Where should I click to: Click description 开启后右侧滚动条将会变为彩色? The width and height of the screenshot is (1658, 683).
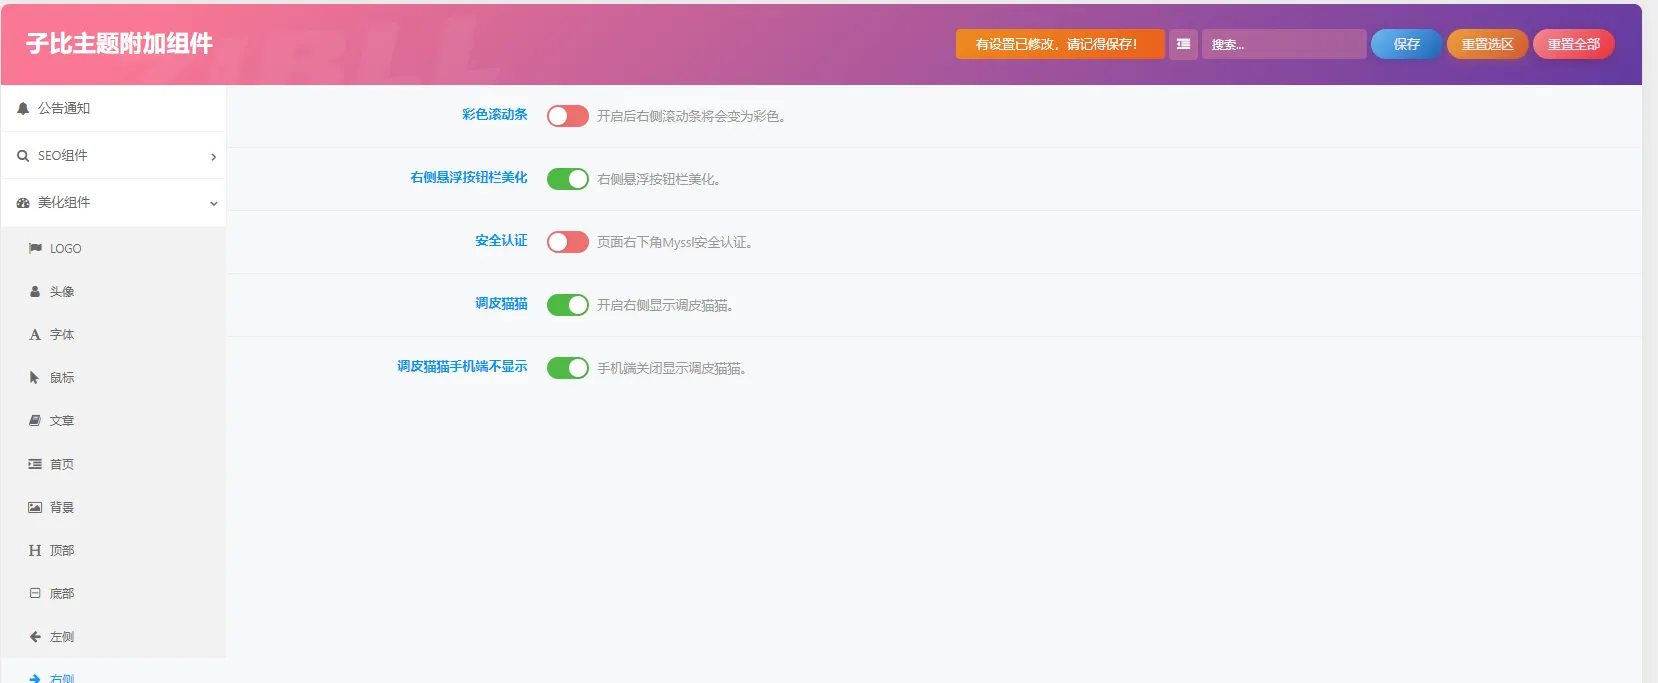click(691, 116)
